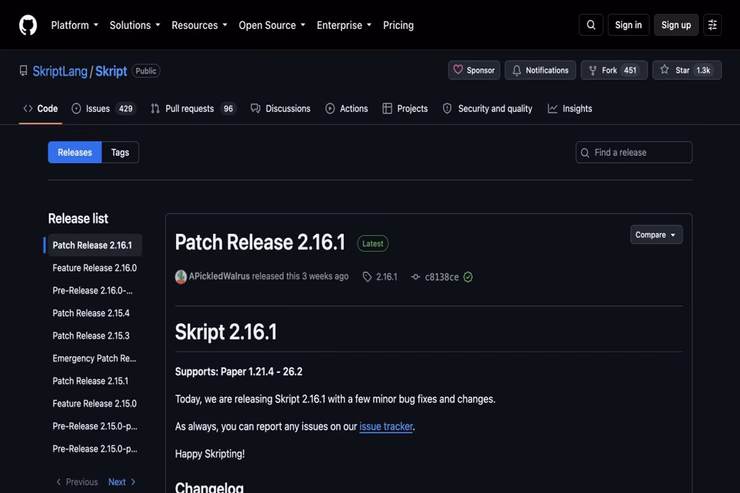Click the repository book icon

(x=23, y=71)
